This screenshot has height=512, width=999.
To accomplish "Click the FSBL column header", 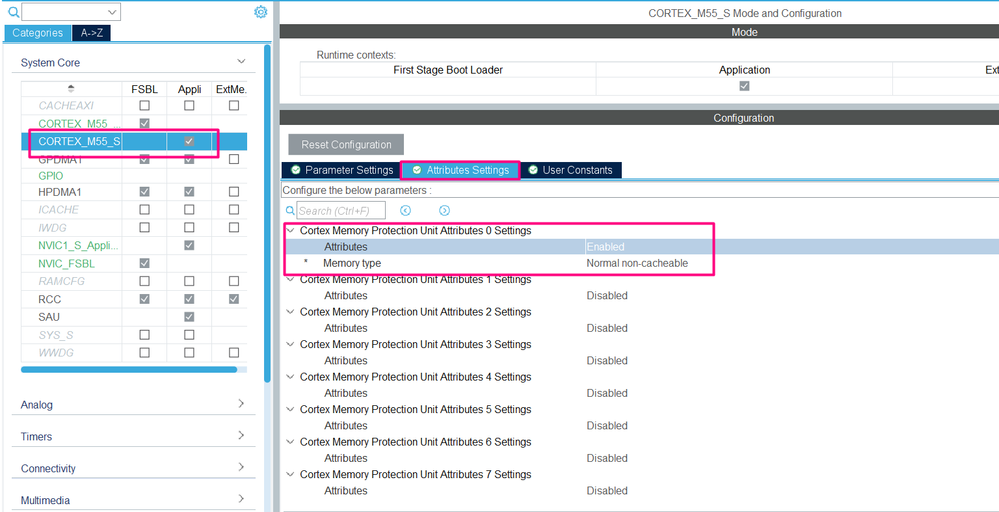I will (145, 89).
